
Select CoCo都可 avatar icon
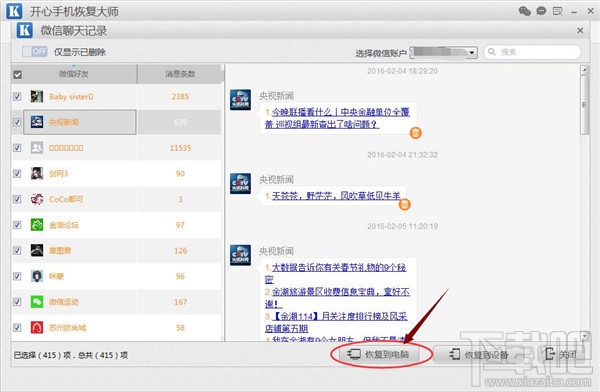pos(37,199)
